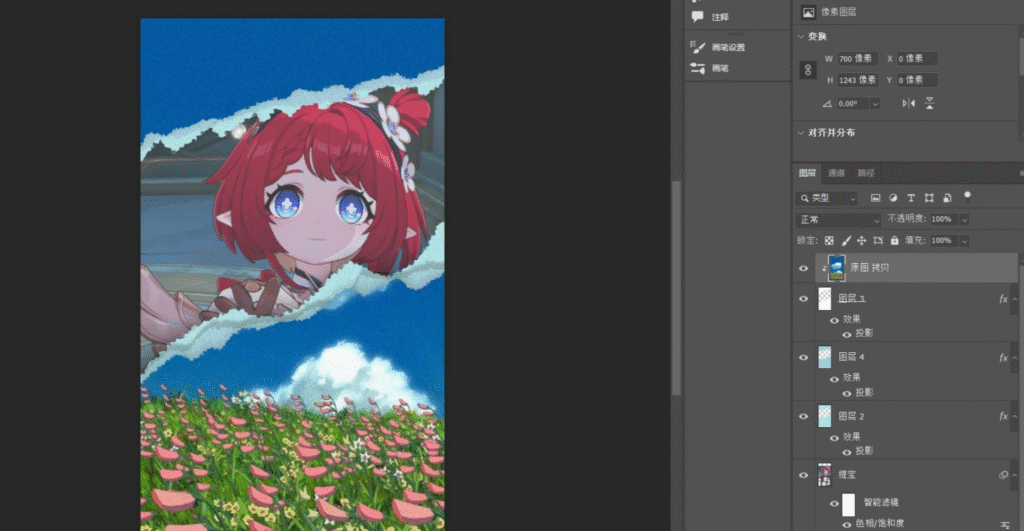The image size is (1024, 531).
Task: Click the fill 100% value field
Action: point(944,241)
